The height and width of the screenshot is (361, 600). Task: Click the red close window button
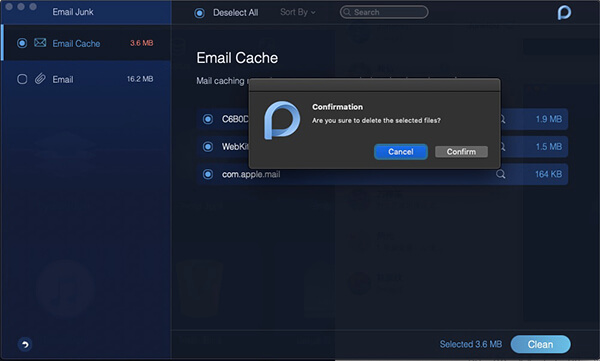tap(9, 7)
